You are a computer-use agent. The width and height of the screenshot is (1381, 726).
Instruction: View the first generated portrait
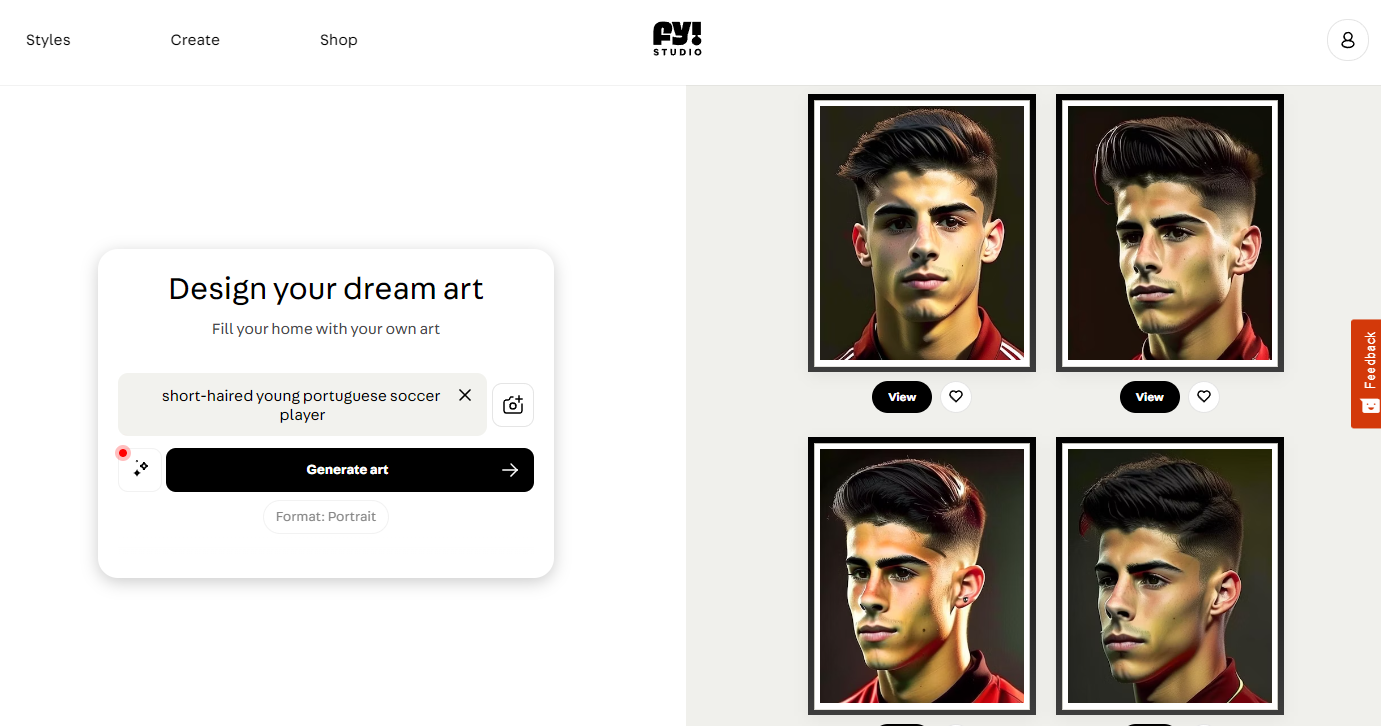[x=902, y=397]
